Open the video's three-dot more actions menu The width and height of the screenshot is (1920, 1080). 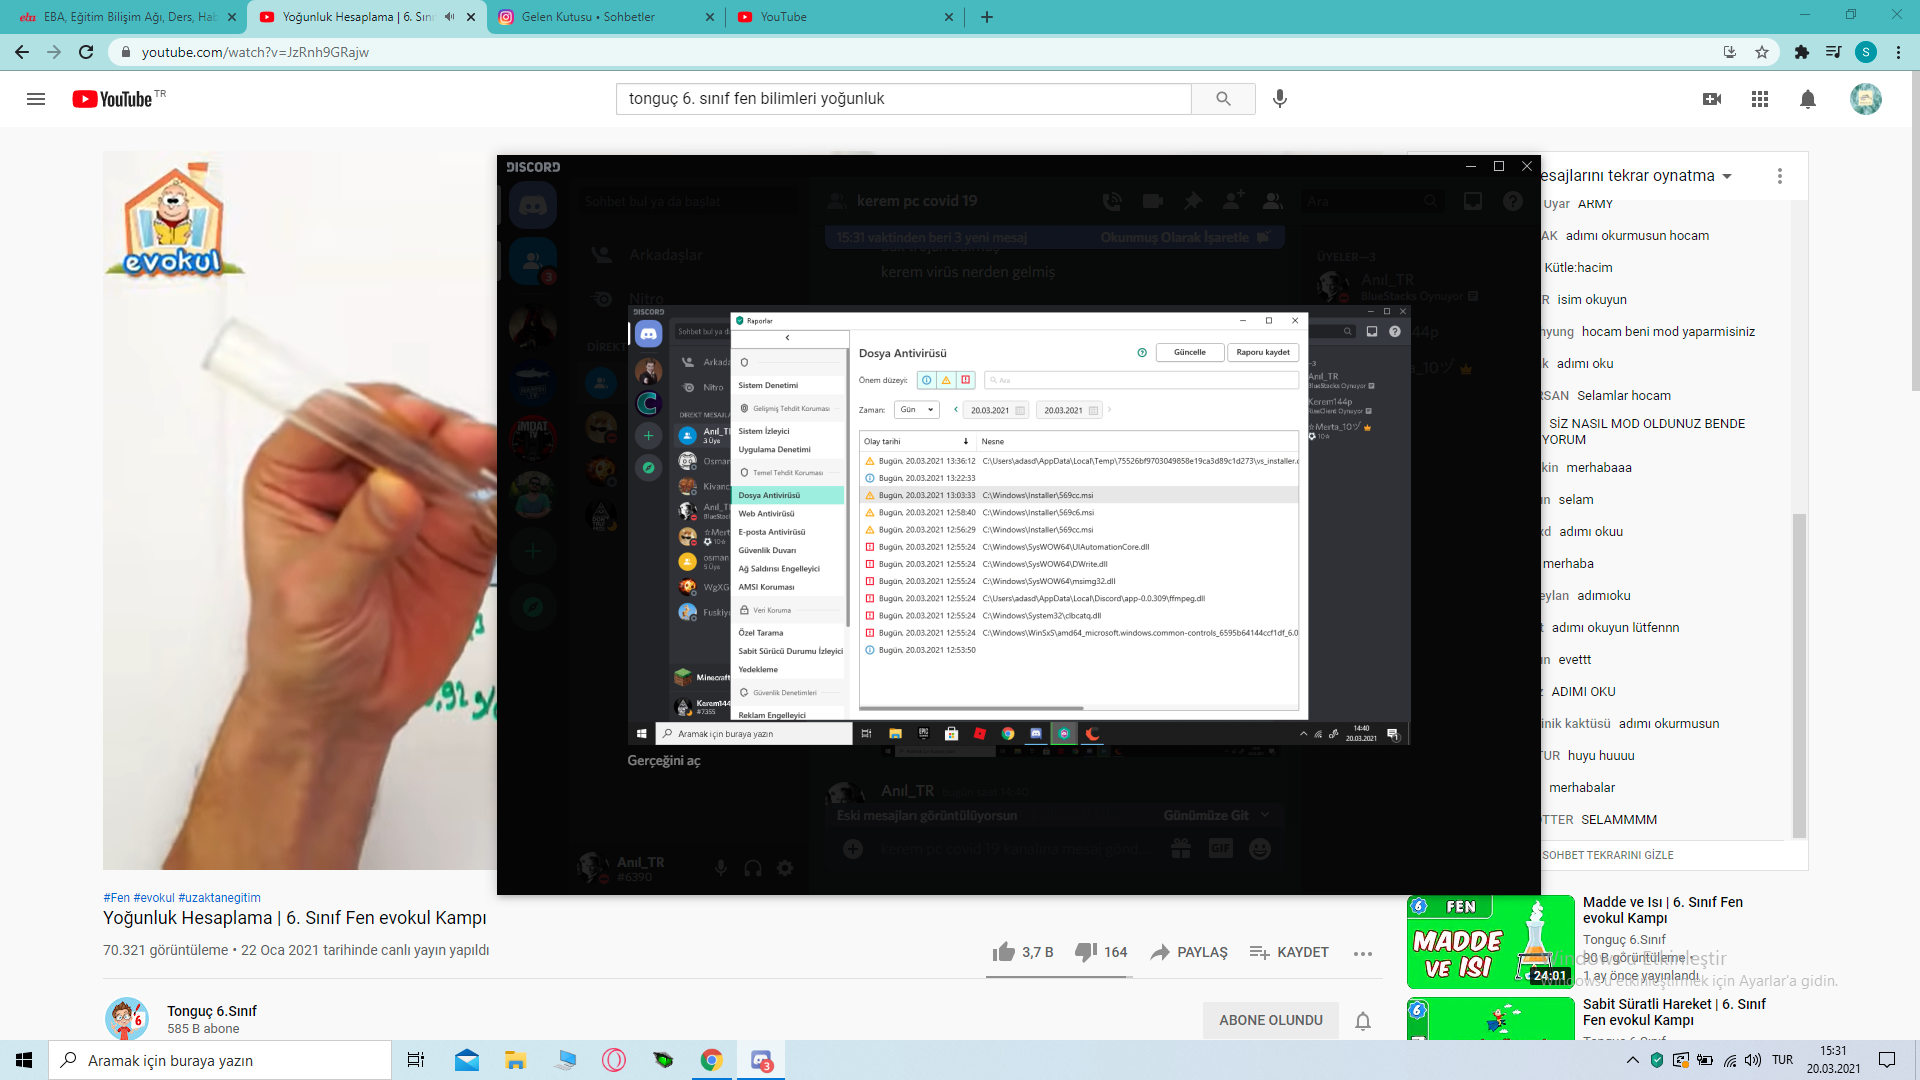coord(1363,953)
